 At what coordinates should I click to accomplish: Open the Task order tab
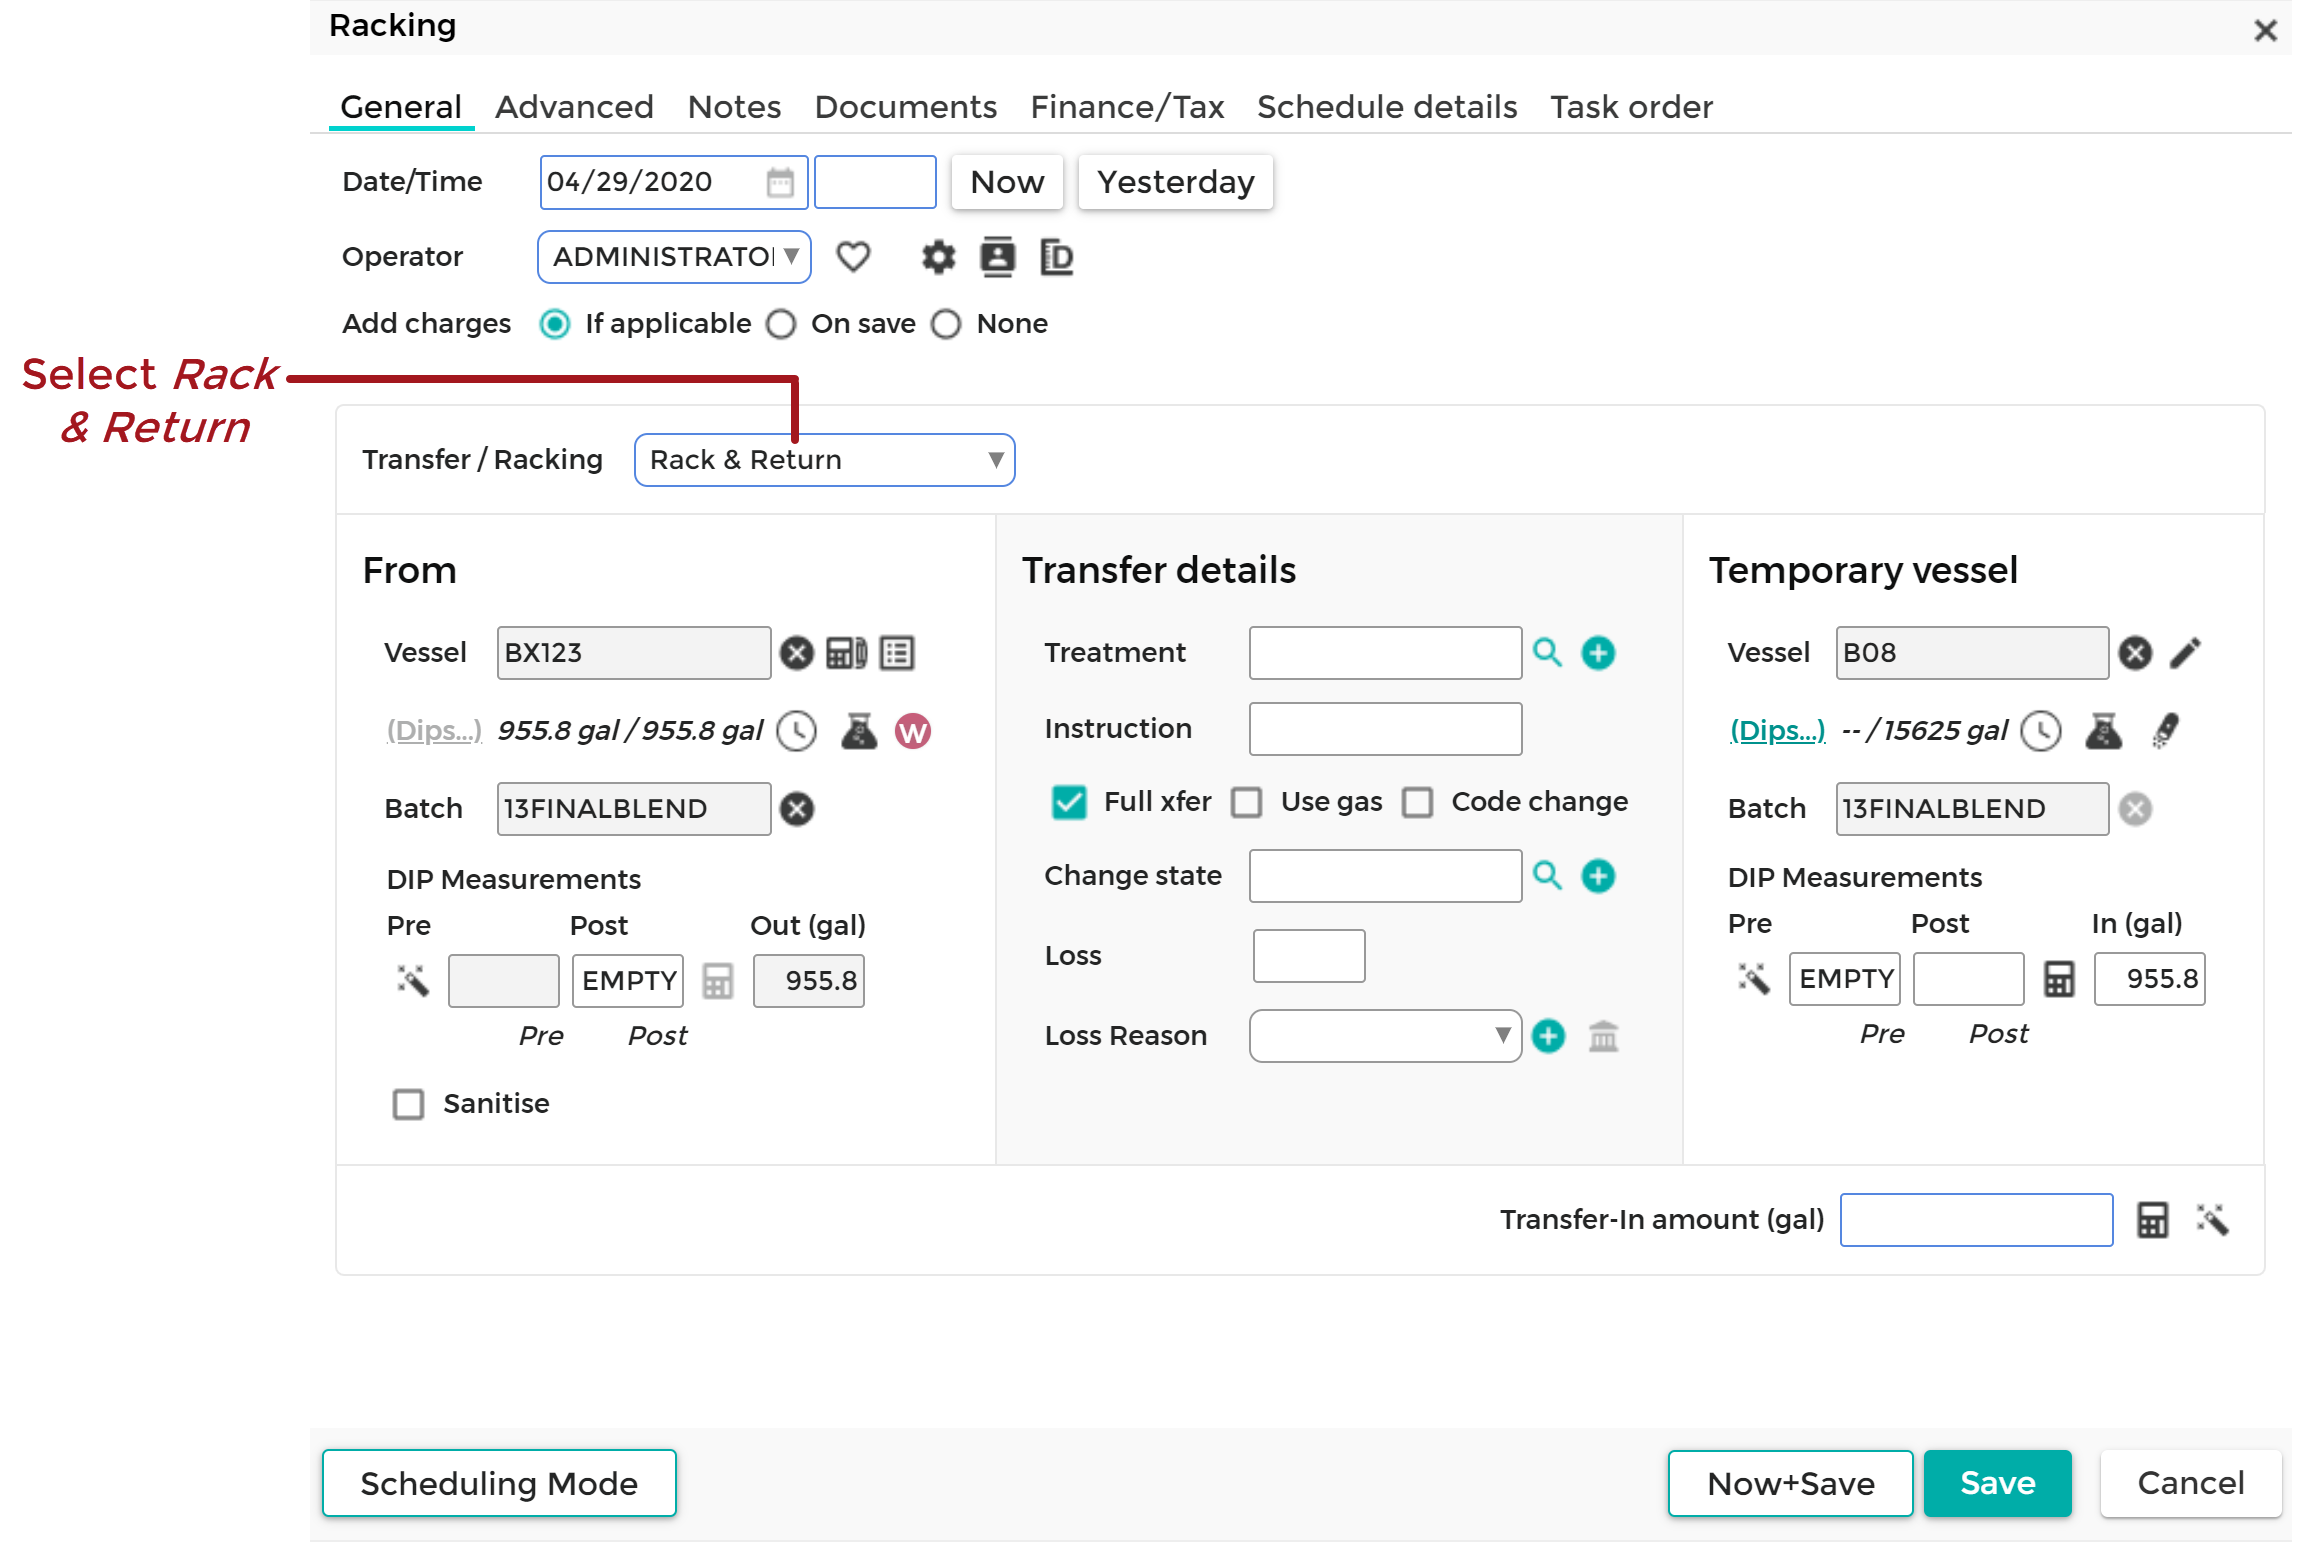pos(1631,107)
